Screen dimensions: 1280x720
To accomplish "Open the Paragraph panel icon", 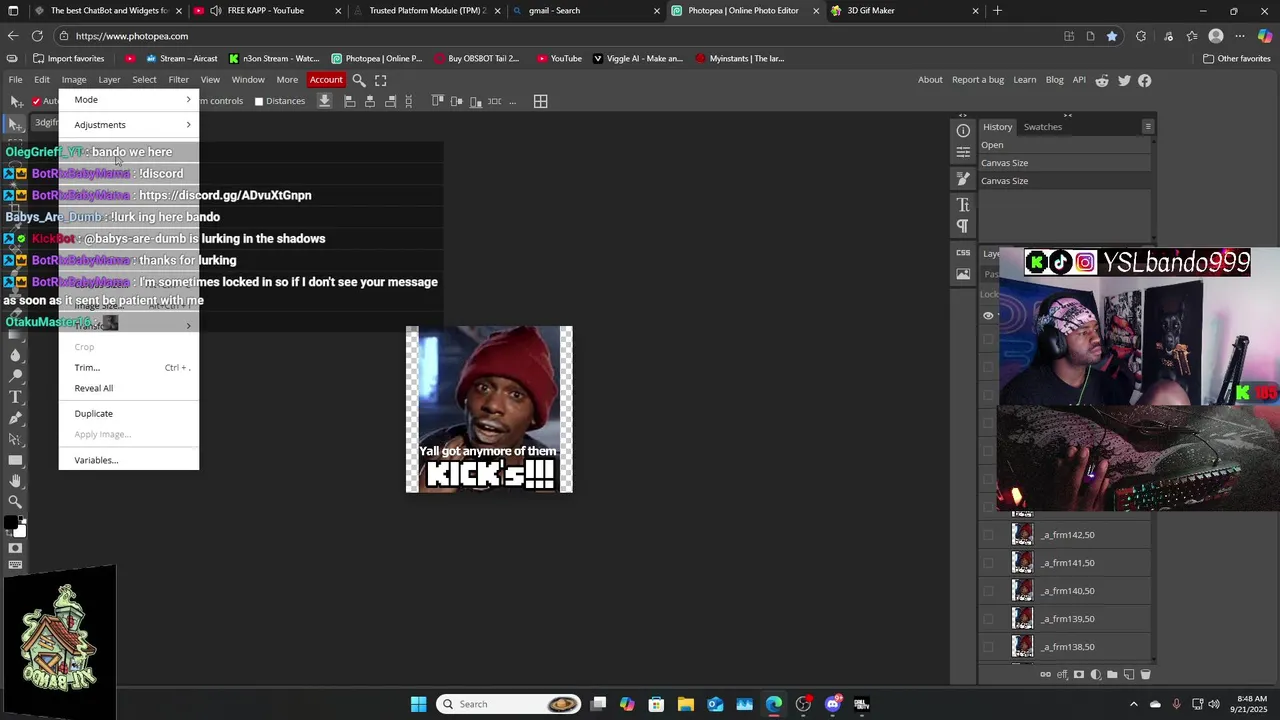I will point(963,226).
